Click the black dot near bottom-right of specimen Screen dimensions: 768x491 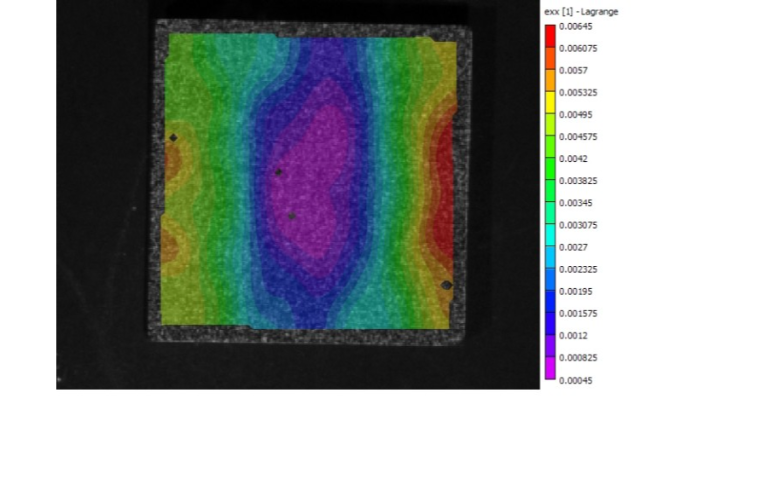pyautogui.click(x=446, y=285)
